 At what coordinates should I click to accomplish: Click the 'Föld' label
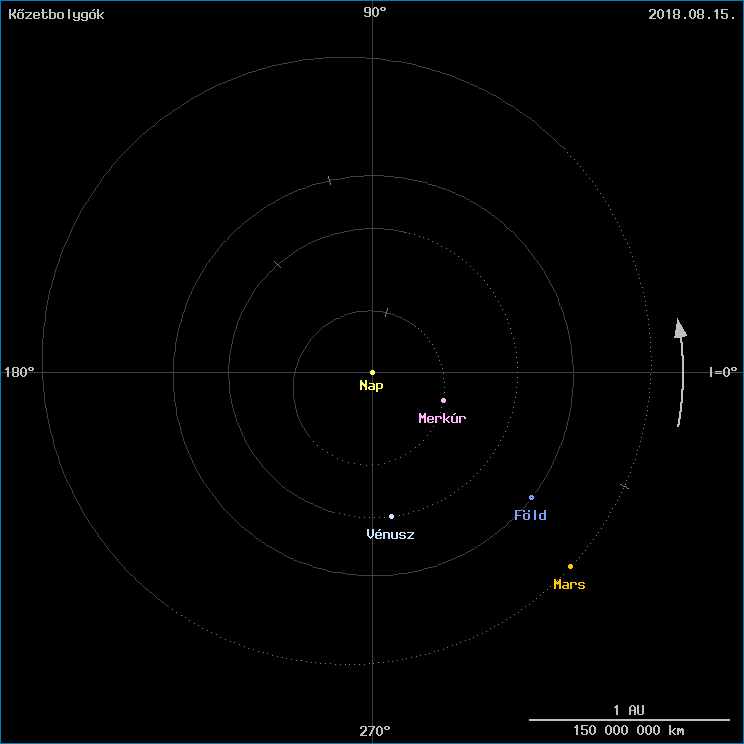coord(530,515)
